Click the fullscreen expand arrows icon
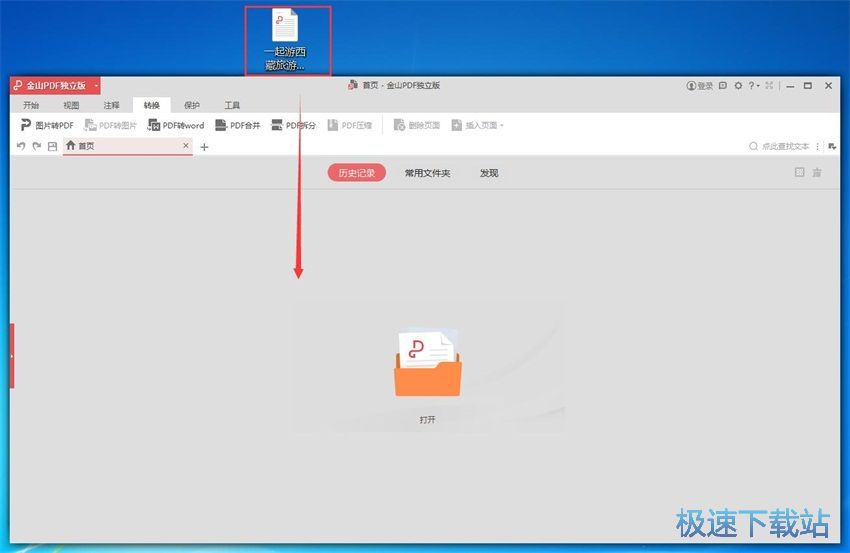 769,86
